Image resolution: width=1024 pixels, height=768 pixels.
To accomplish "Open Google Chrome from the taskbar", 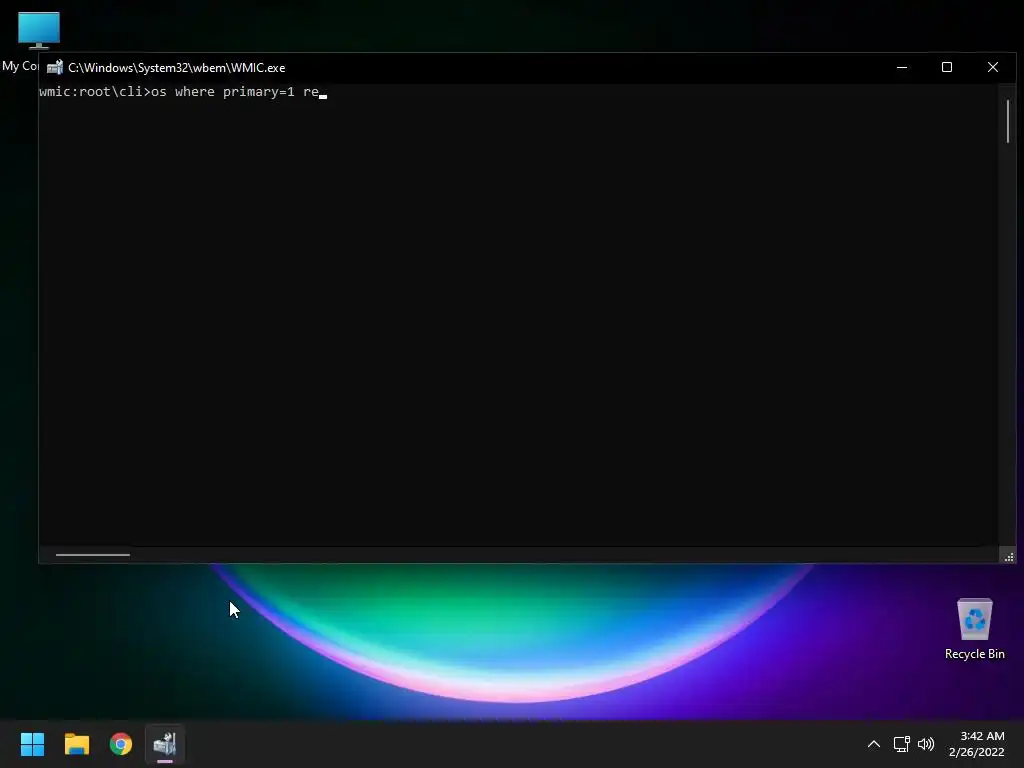I will point(121,744).
